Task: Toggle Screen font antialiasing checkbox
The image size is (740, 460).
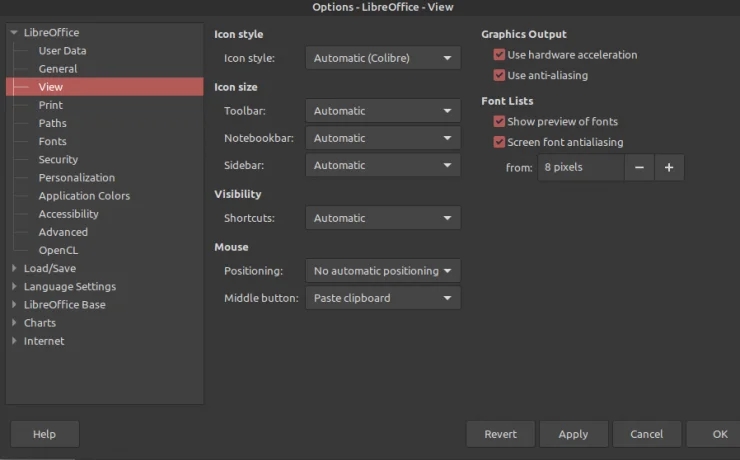Action: click(499, 142)
